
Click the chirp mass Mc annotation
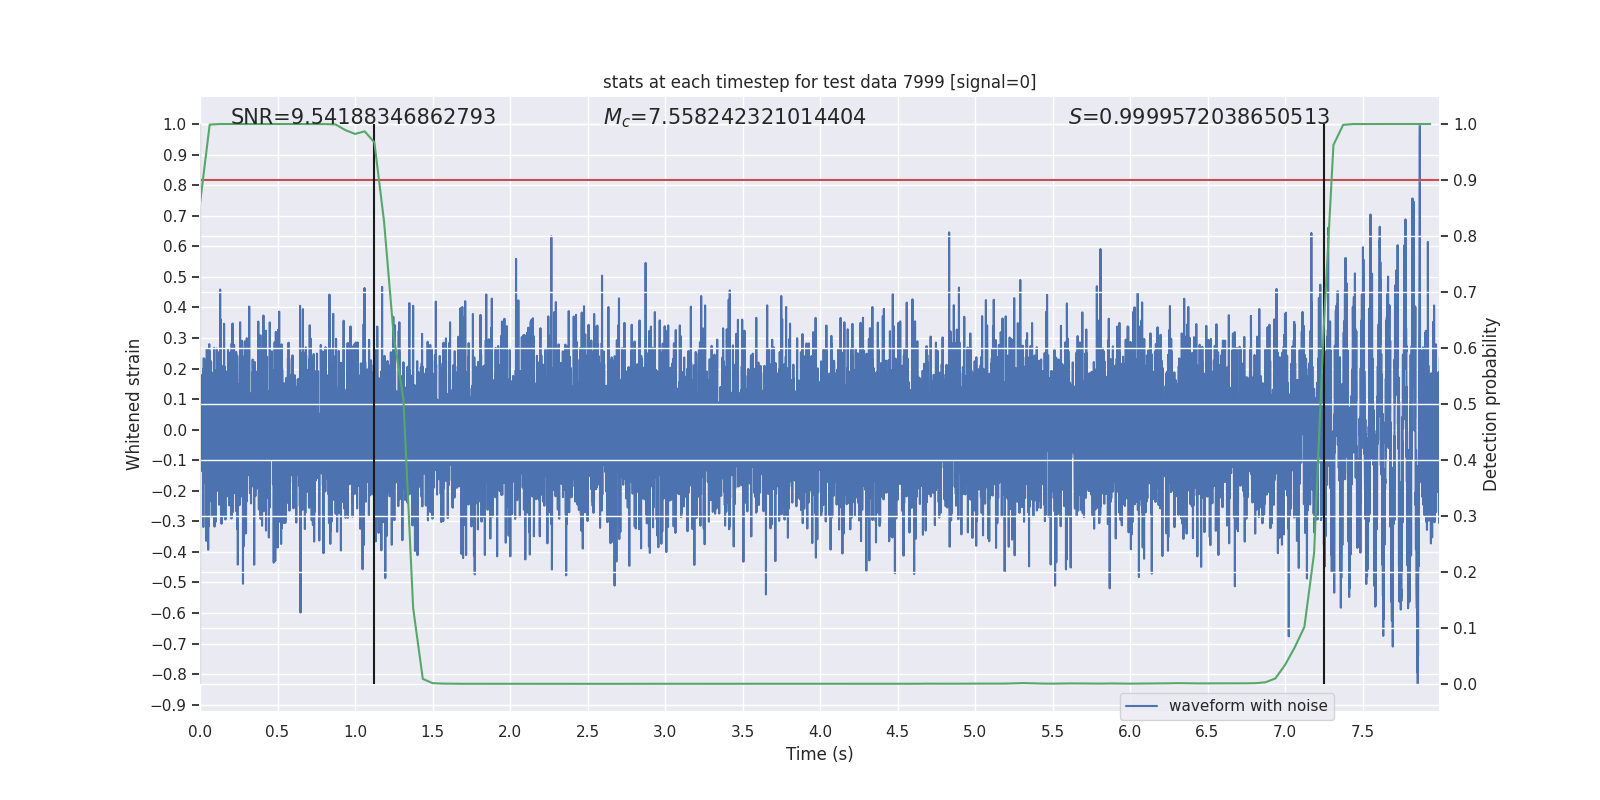[x=734, y=117]
